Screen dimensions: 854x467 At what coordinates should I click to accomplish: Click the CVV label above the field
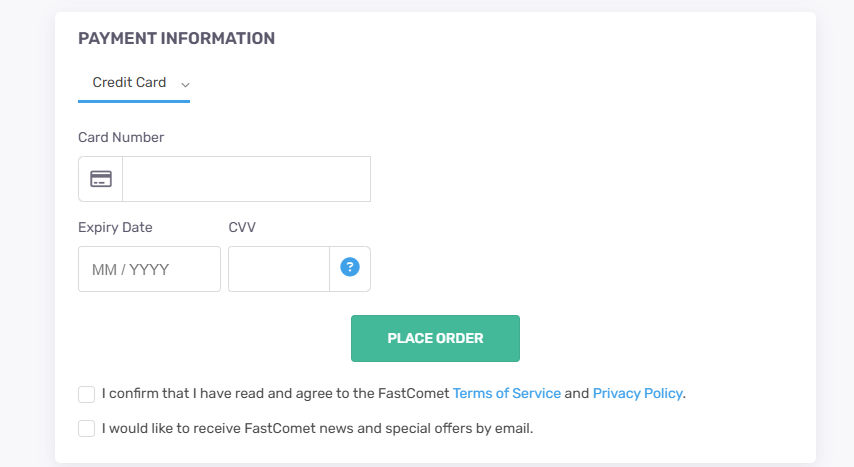[242, 227]
